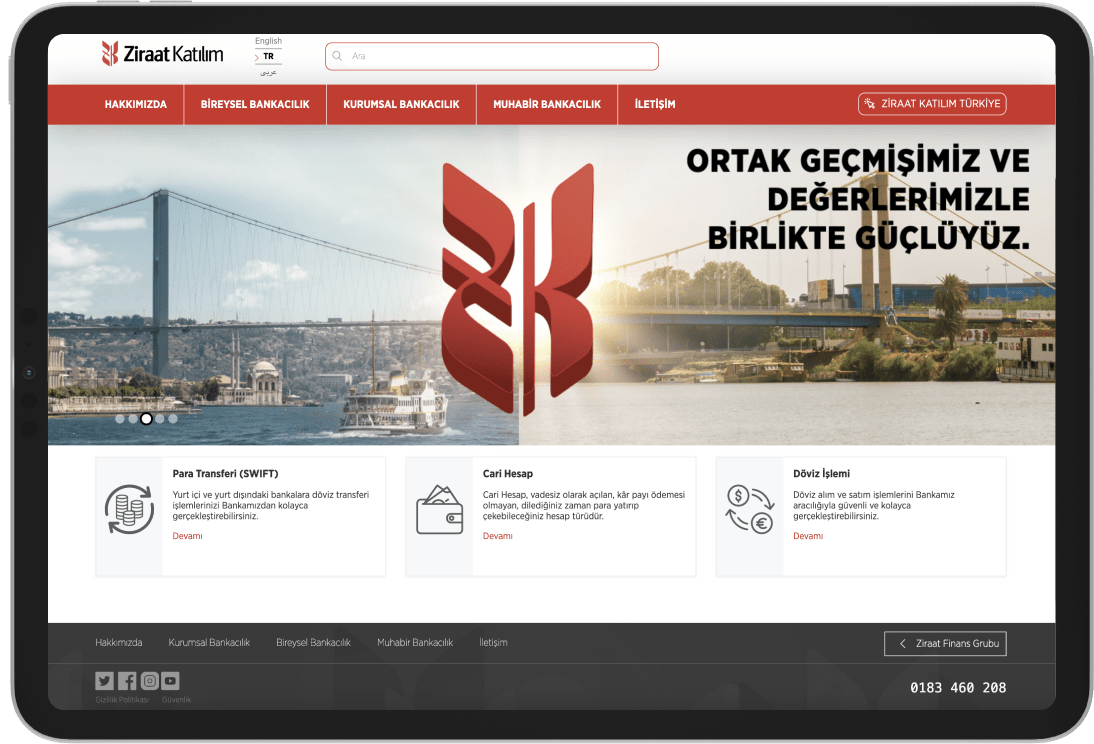The width and height of the screenshot is (1094, 744).
Task: Click the Muhabir Bankacılık footer link
Action: coord(415,642)
